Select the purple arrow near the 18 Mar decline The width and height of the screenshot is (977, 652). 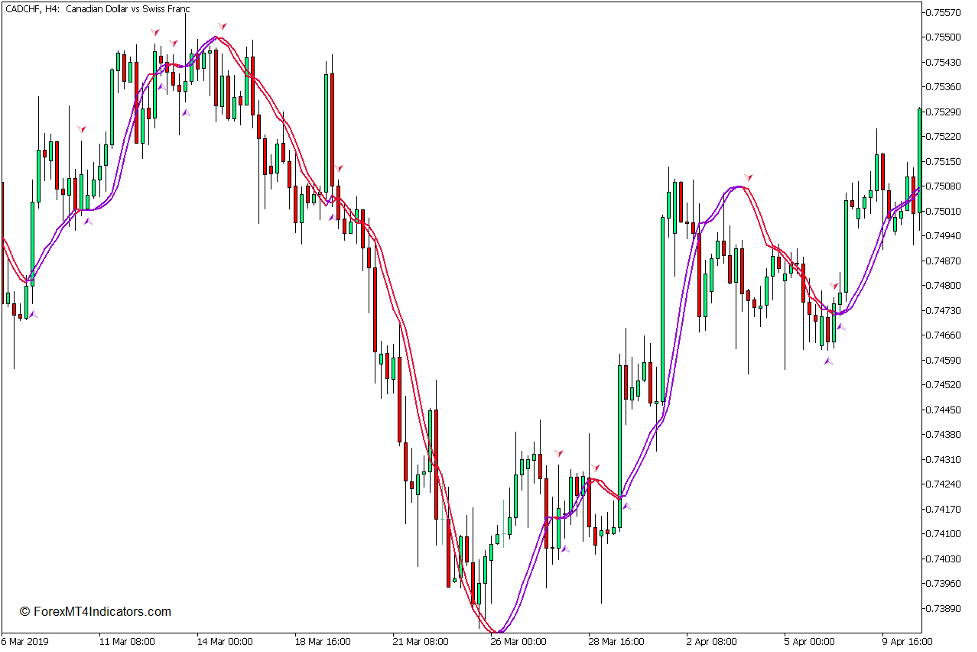tap(331, 216)
